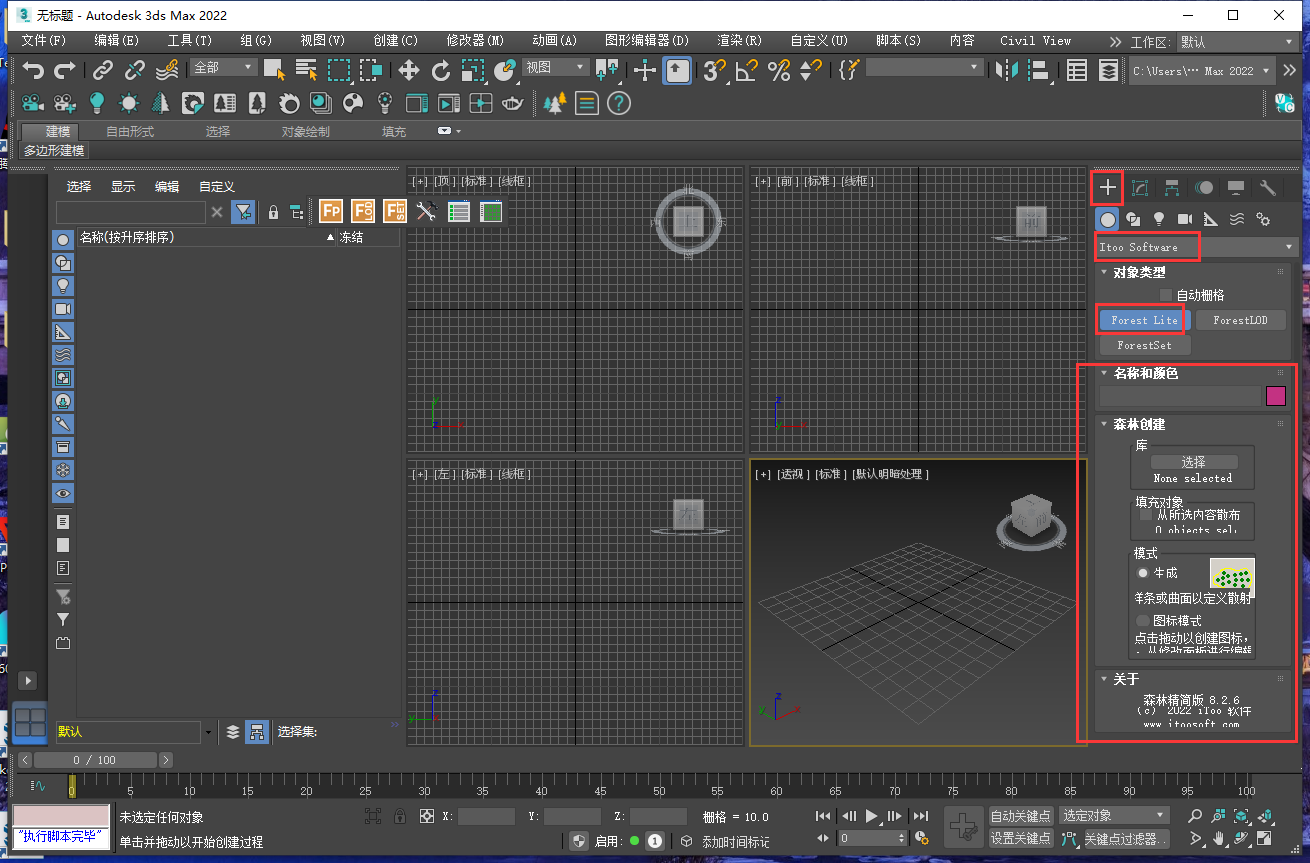Activate the Select and Move tool

coord(410,70)
